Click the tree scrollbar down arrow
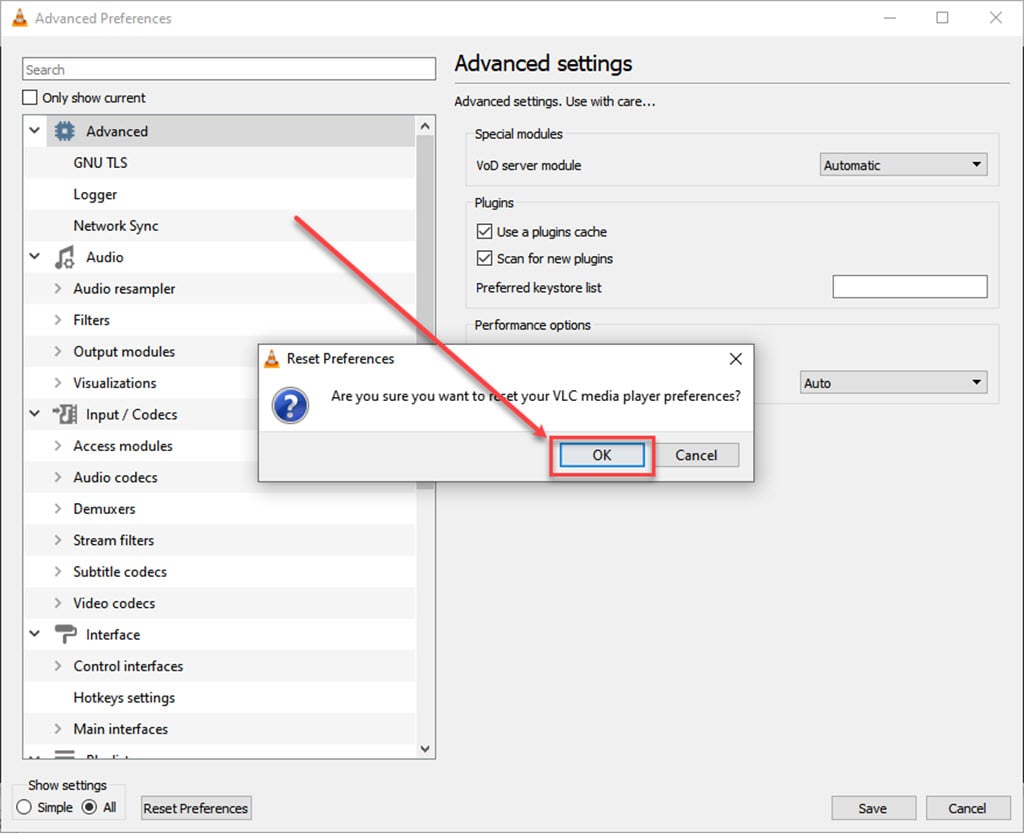 [x=425, y=748]
